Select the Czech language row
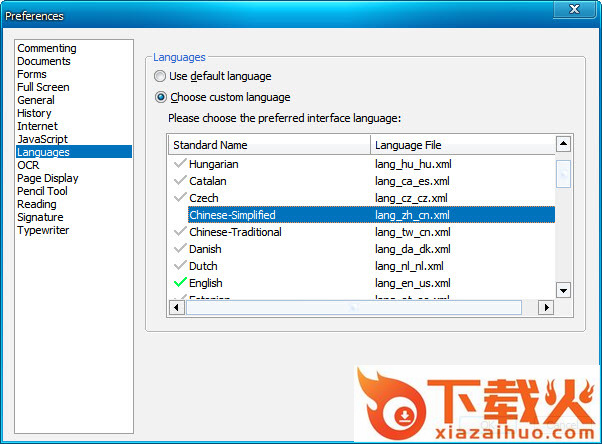Image resolution: width=602 pixels, height=444 pixels. point(203,198)
